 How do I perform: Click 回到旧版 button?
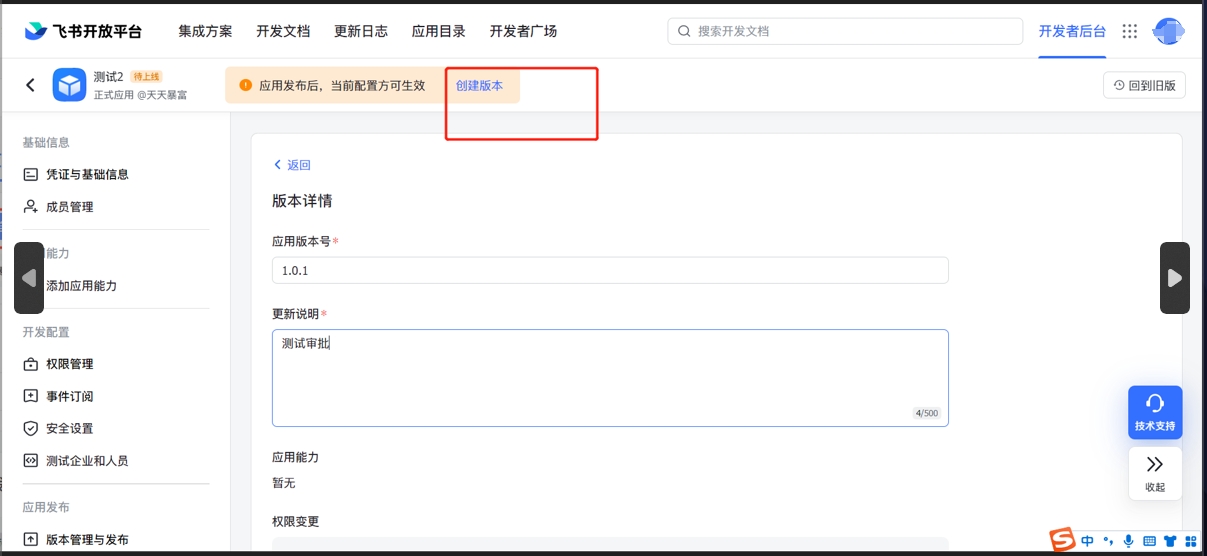(x=1144, y=86)
